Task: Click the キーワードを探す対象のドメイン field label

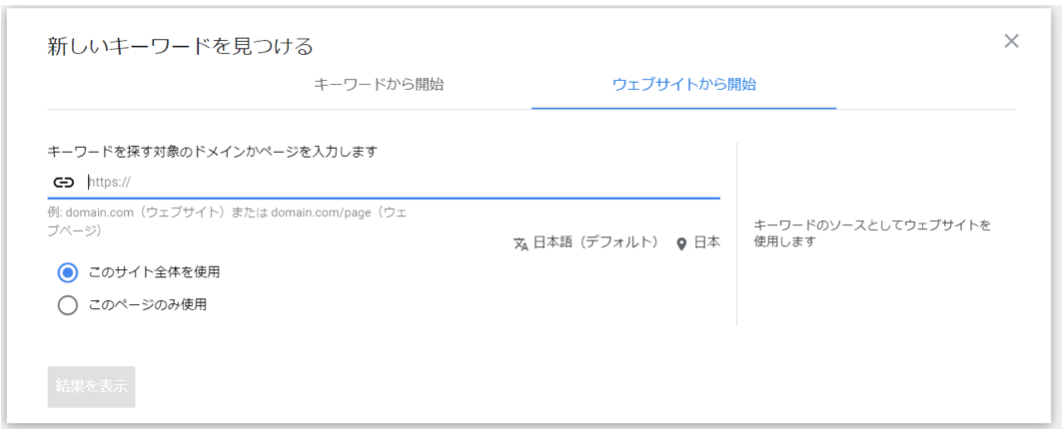Action: click(x=212, y=152)
